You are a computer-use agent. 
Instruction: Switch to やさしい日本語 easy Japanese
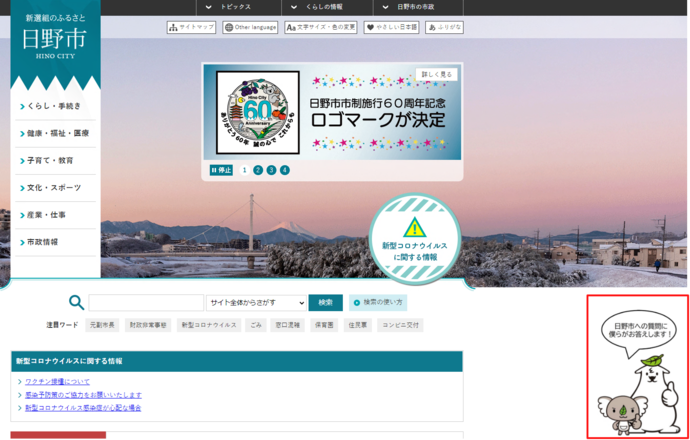[x=391, y=27]
